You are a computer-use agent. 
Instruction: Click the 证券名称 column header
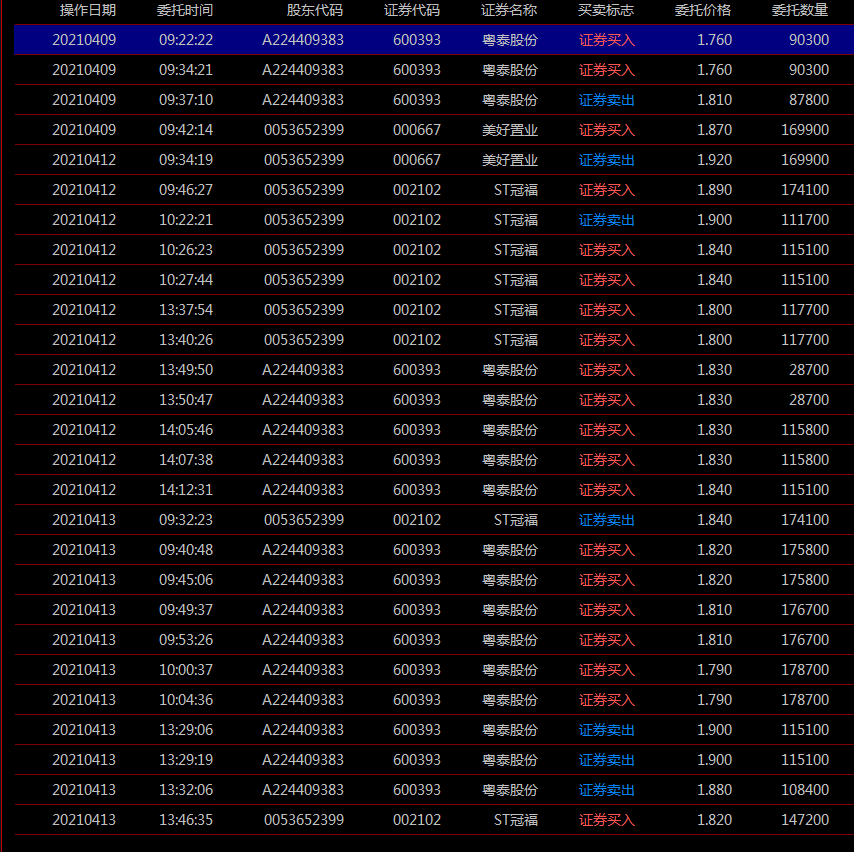509,10
